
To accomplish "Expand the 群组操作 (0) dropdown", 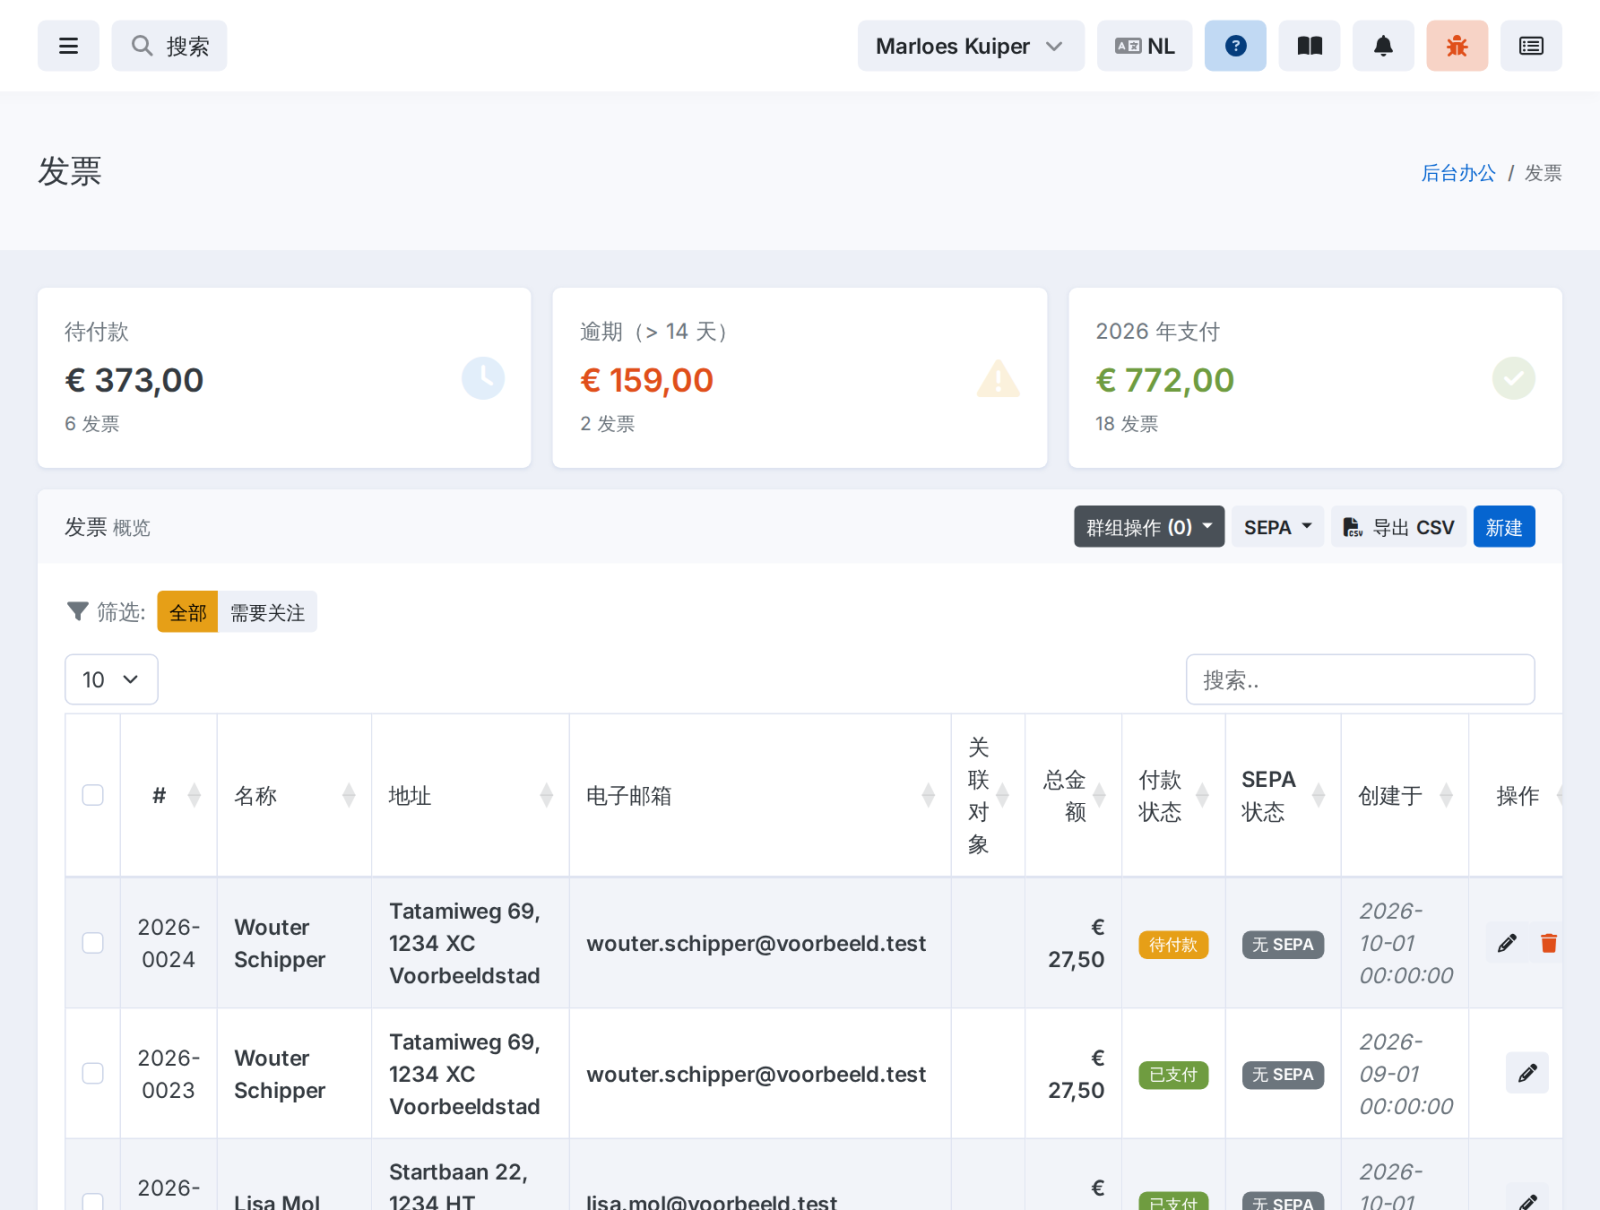I will (1149, 527).
